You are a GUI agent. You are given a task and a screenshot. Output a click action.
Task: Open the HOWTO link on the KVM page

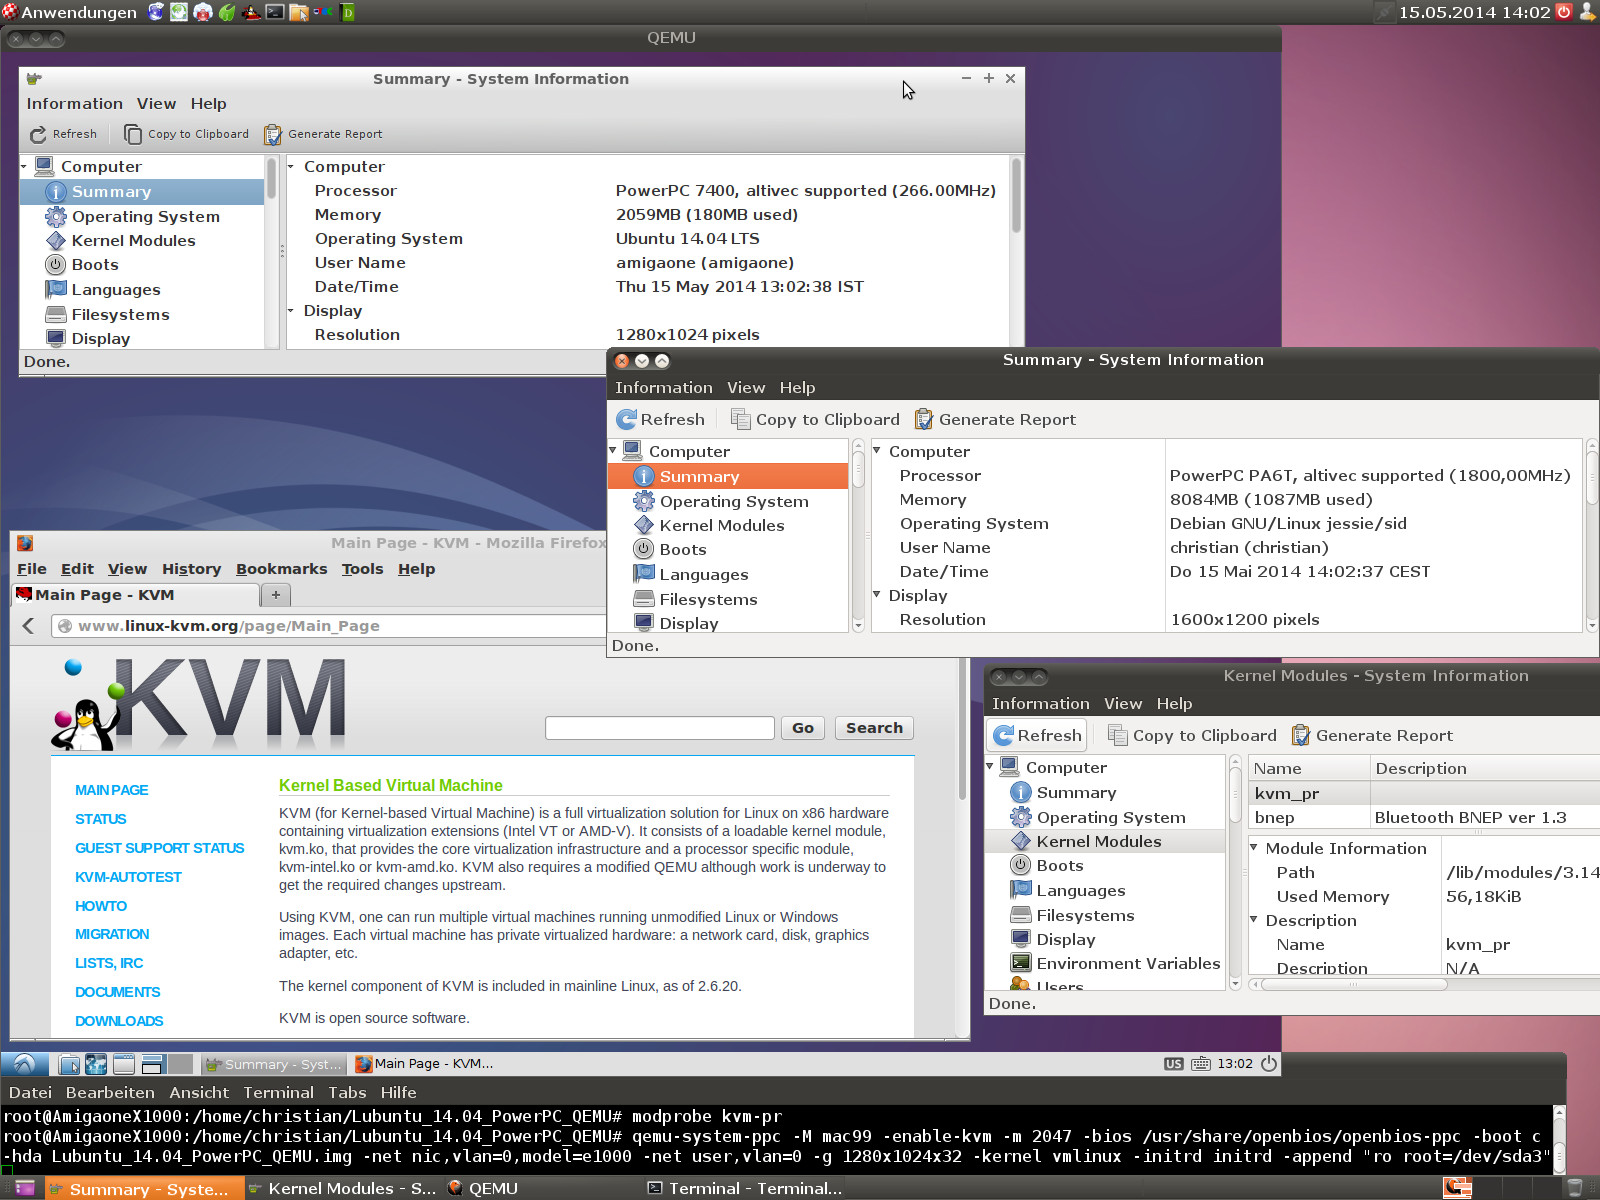click(101, 906)
